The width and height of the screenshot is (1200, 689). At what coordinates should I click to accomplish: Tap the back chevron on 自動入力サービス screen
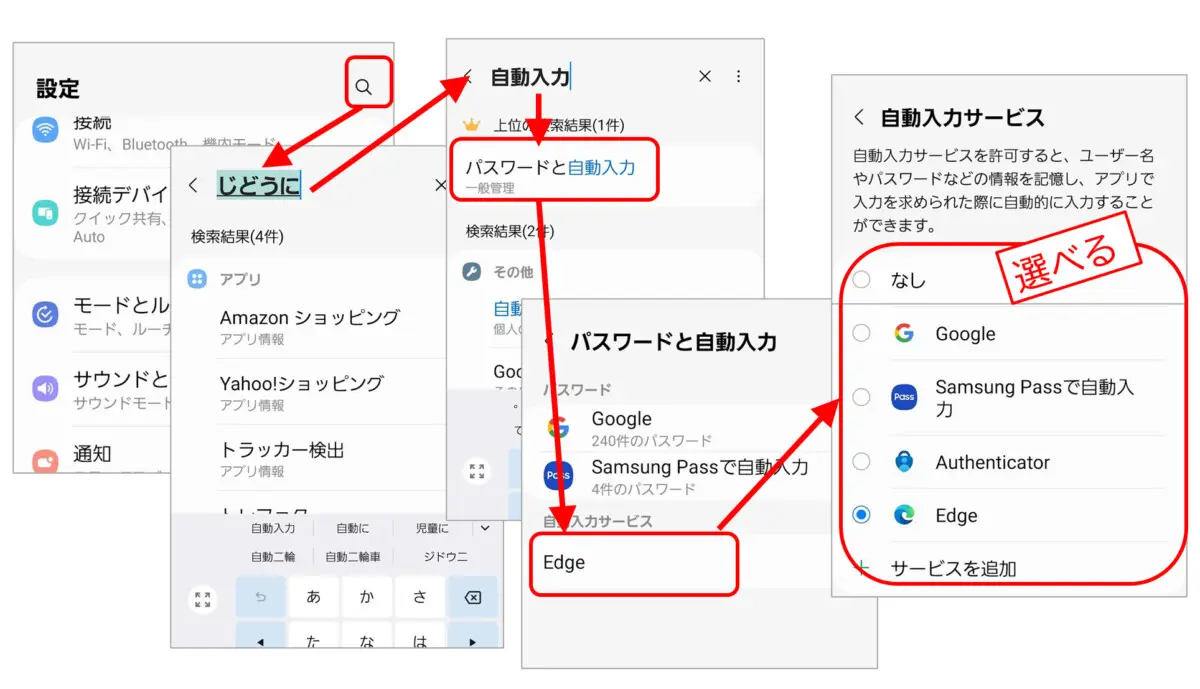(x=860, y=117)
